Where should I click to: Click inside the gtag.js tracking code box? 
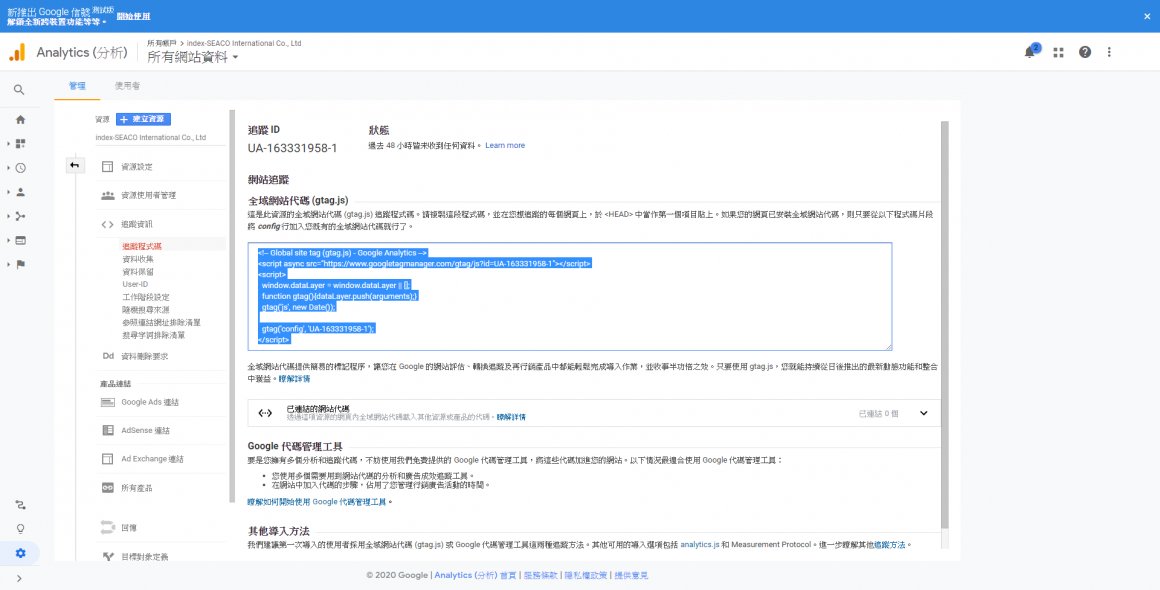pos(570,296)
